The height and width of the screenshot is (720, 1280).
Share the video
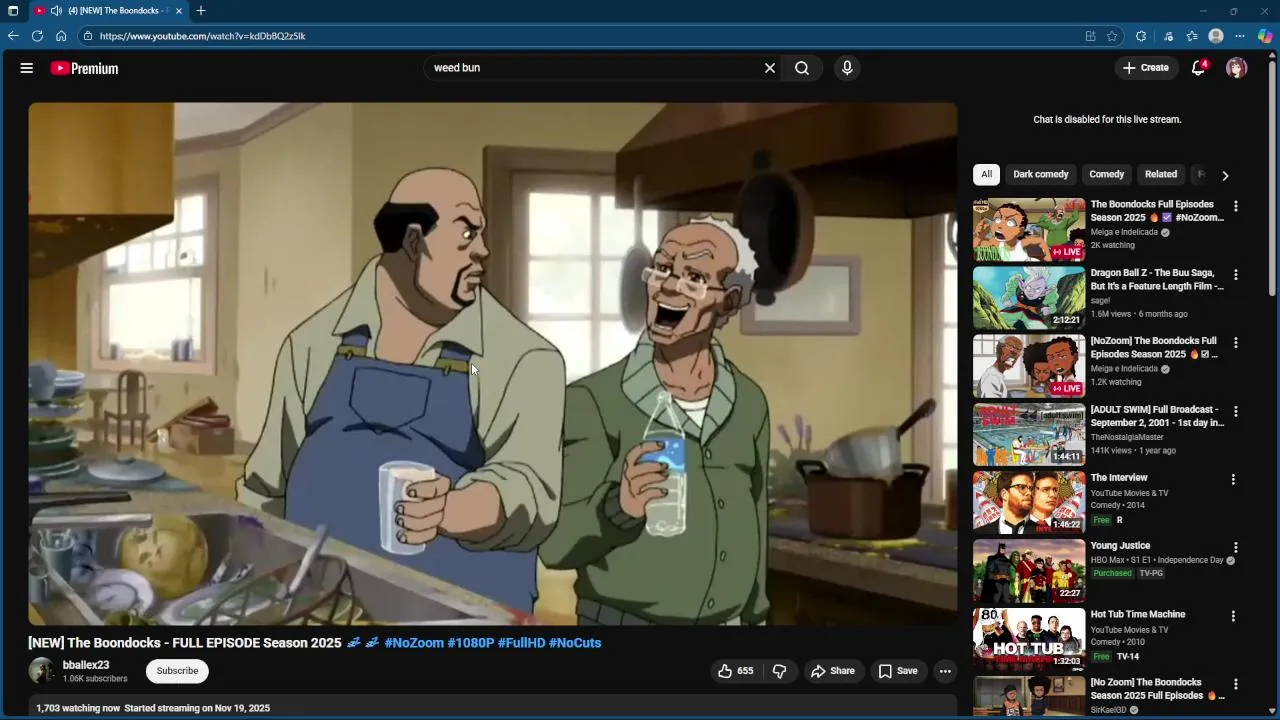[x=833, y=671]
